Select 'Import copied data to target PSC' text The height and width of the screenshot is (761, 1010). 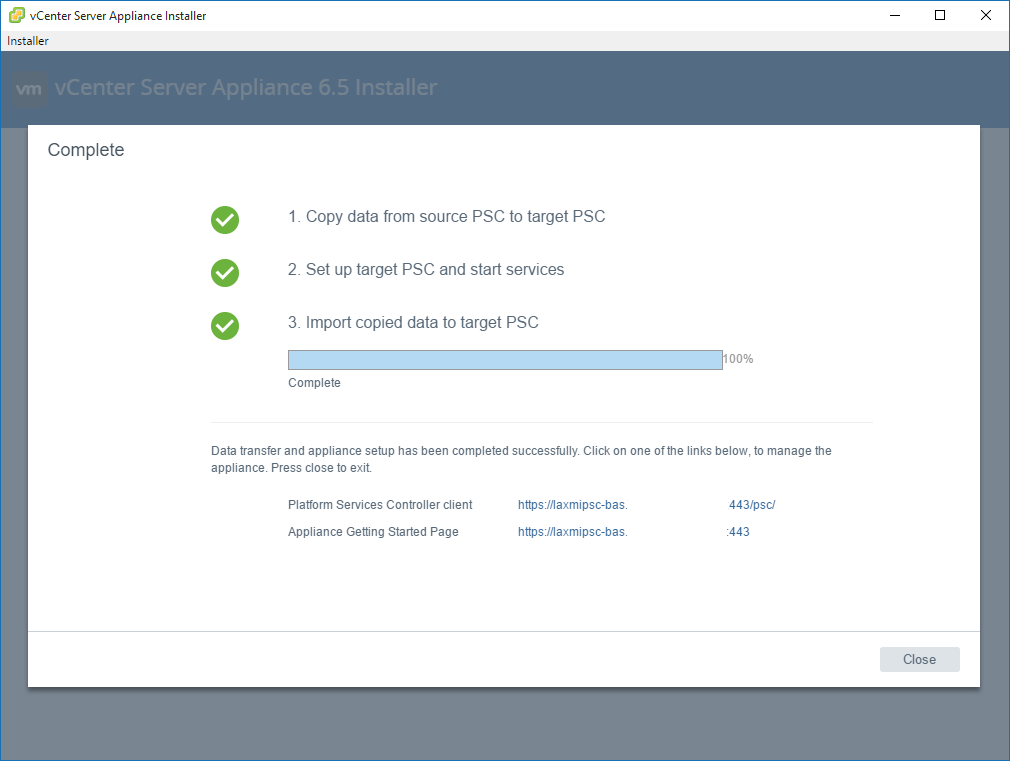[413, 323]
